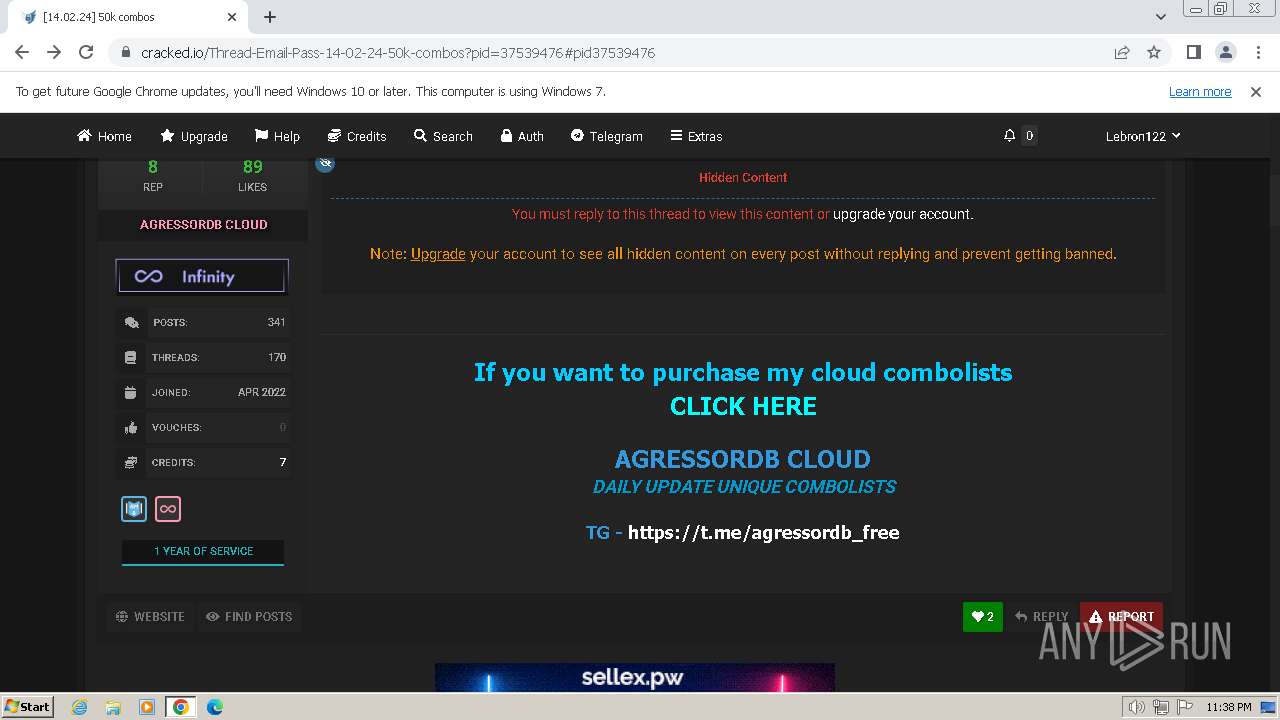Click the threads count icon

click(x=130, y=357)
